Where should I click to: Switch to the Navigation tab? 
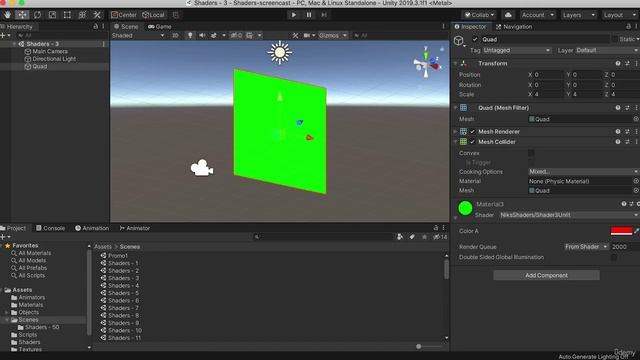513,27
